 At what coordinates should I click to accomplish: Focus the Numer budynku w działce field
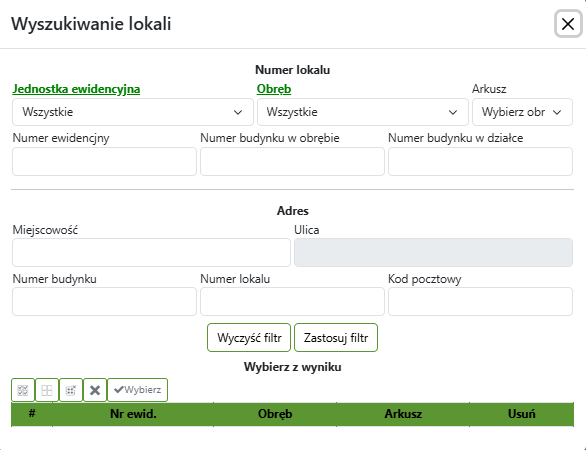[x=480, y=161]
